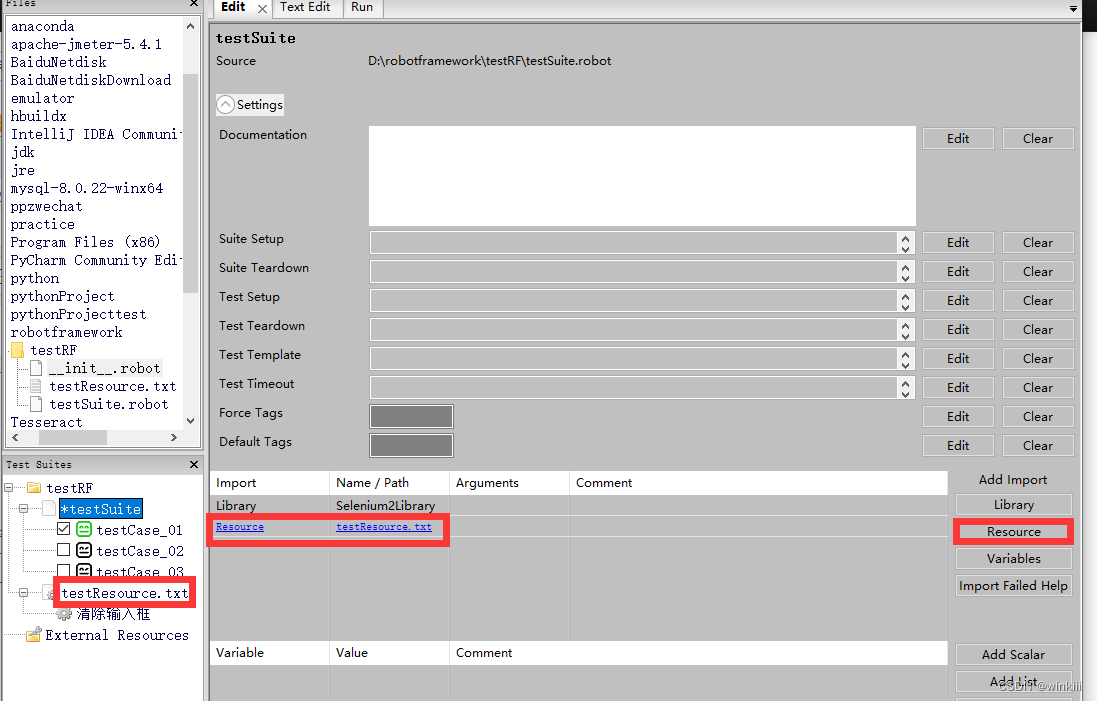Collapse the testSuite tree node
The image size is (1097, 701).
(x=23, y=509)
